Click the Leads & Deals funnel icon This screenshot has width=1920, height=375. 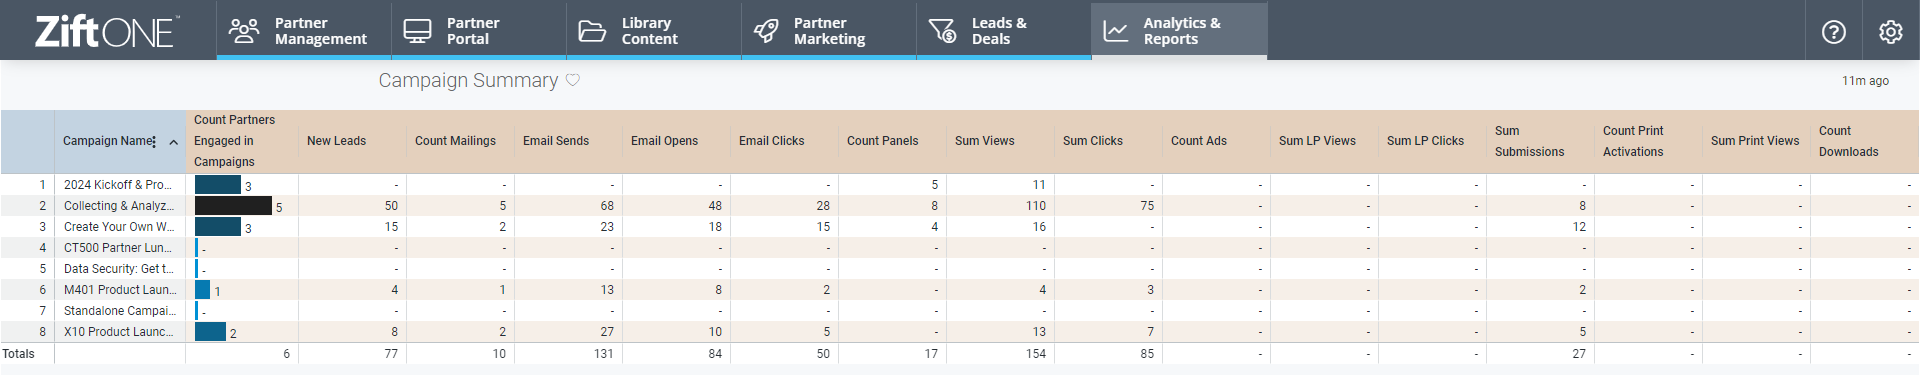942,31
